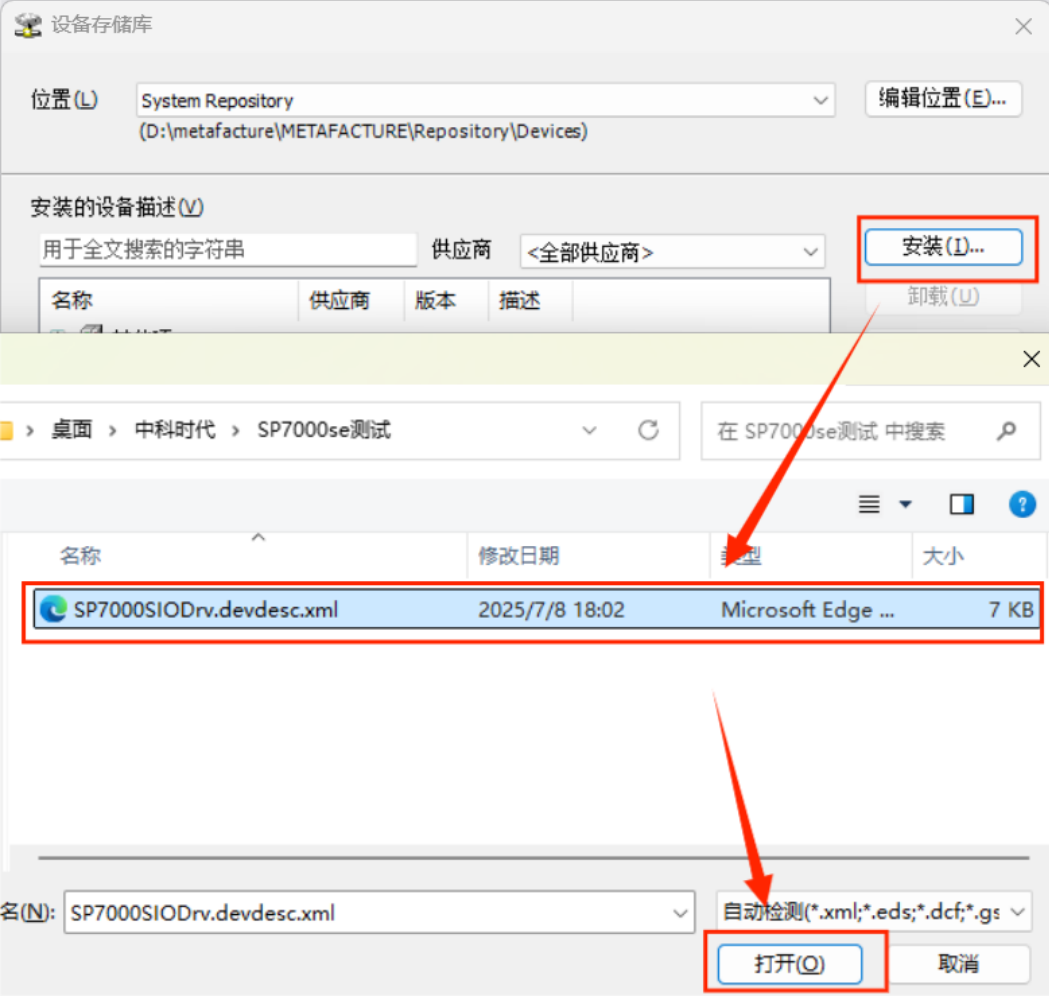The width and height of the screenshot is (1049, 1006).
Task: Go to 中科时代 folder in breadcrumb
Action: point(175,429)
